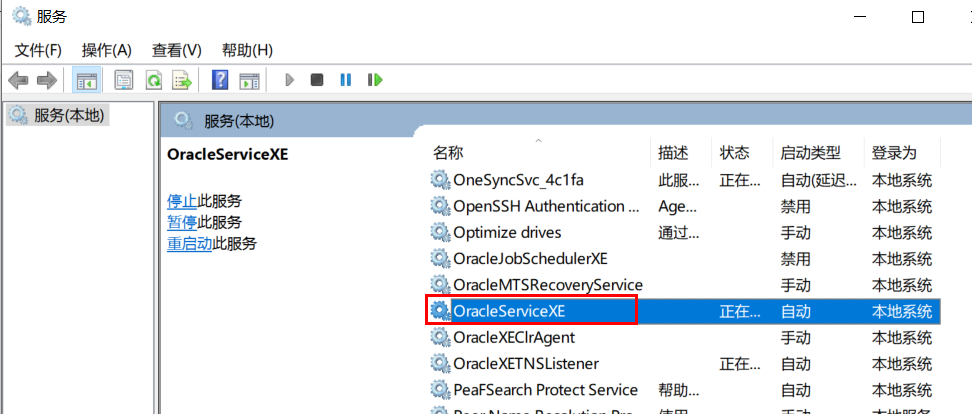Click the 停止 link to stop the service
This screenshot has height=414, width=972.
182,201
